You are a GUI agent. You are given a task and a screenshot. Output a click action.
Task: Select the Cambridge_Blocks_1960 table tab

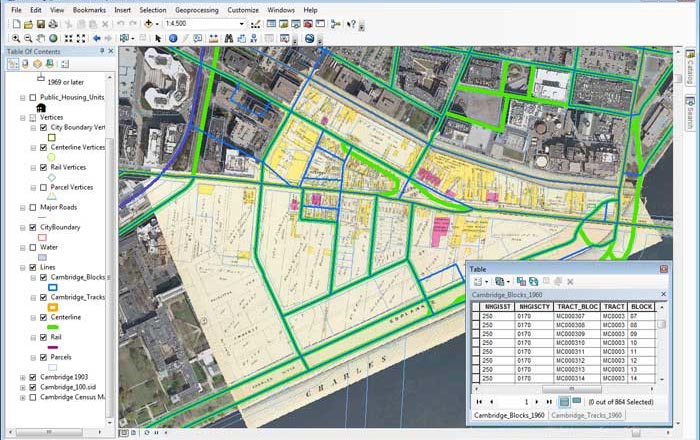509,415
